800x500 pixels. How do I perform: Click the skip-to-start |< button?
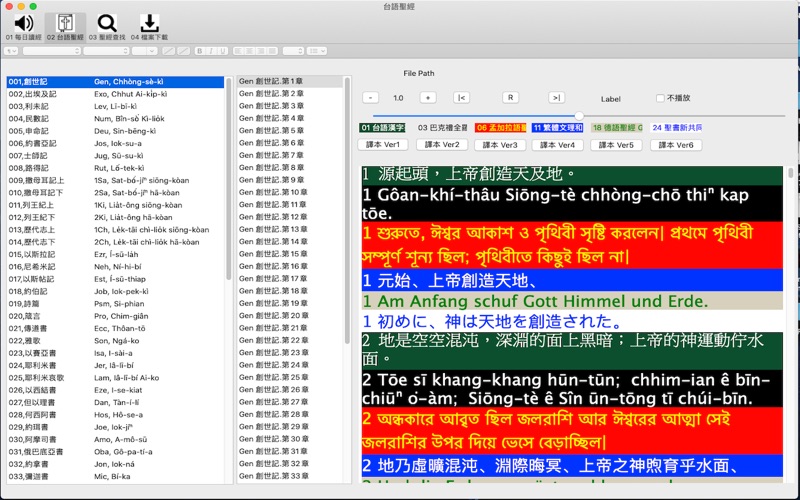coord(461,98)
